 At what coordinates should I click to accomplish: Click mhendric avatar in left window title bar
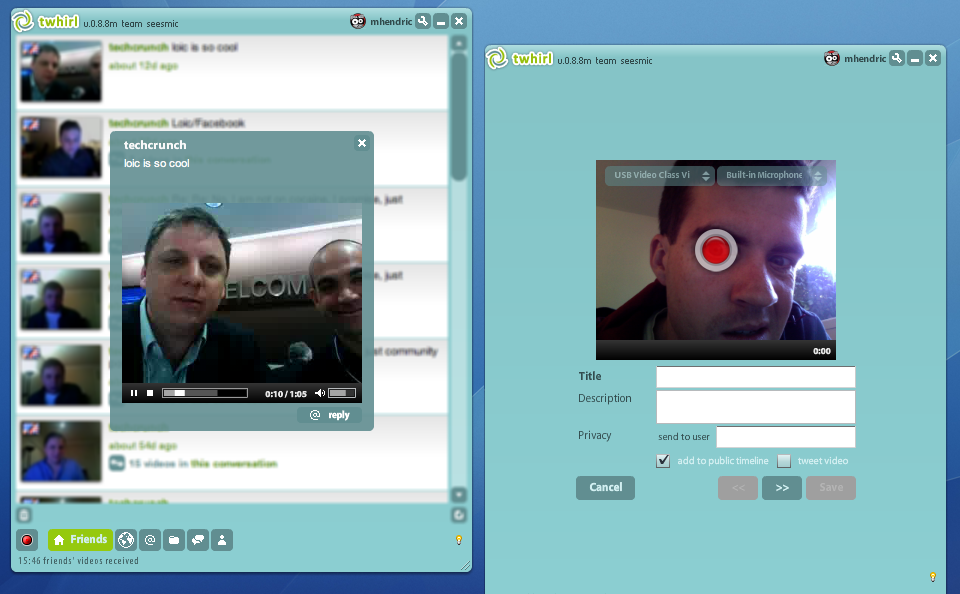click(x=358, y=21)
